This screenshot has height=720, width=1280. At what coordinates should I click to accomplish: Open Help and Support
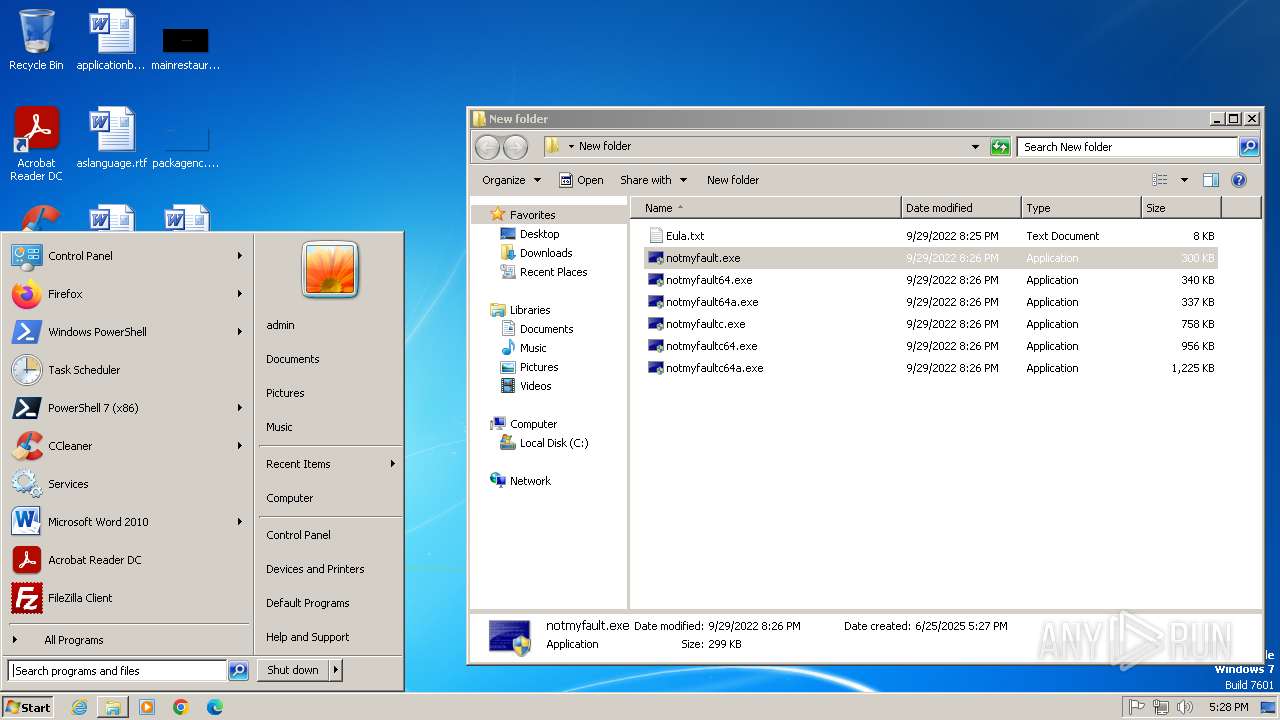[x=308, y=637]
